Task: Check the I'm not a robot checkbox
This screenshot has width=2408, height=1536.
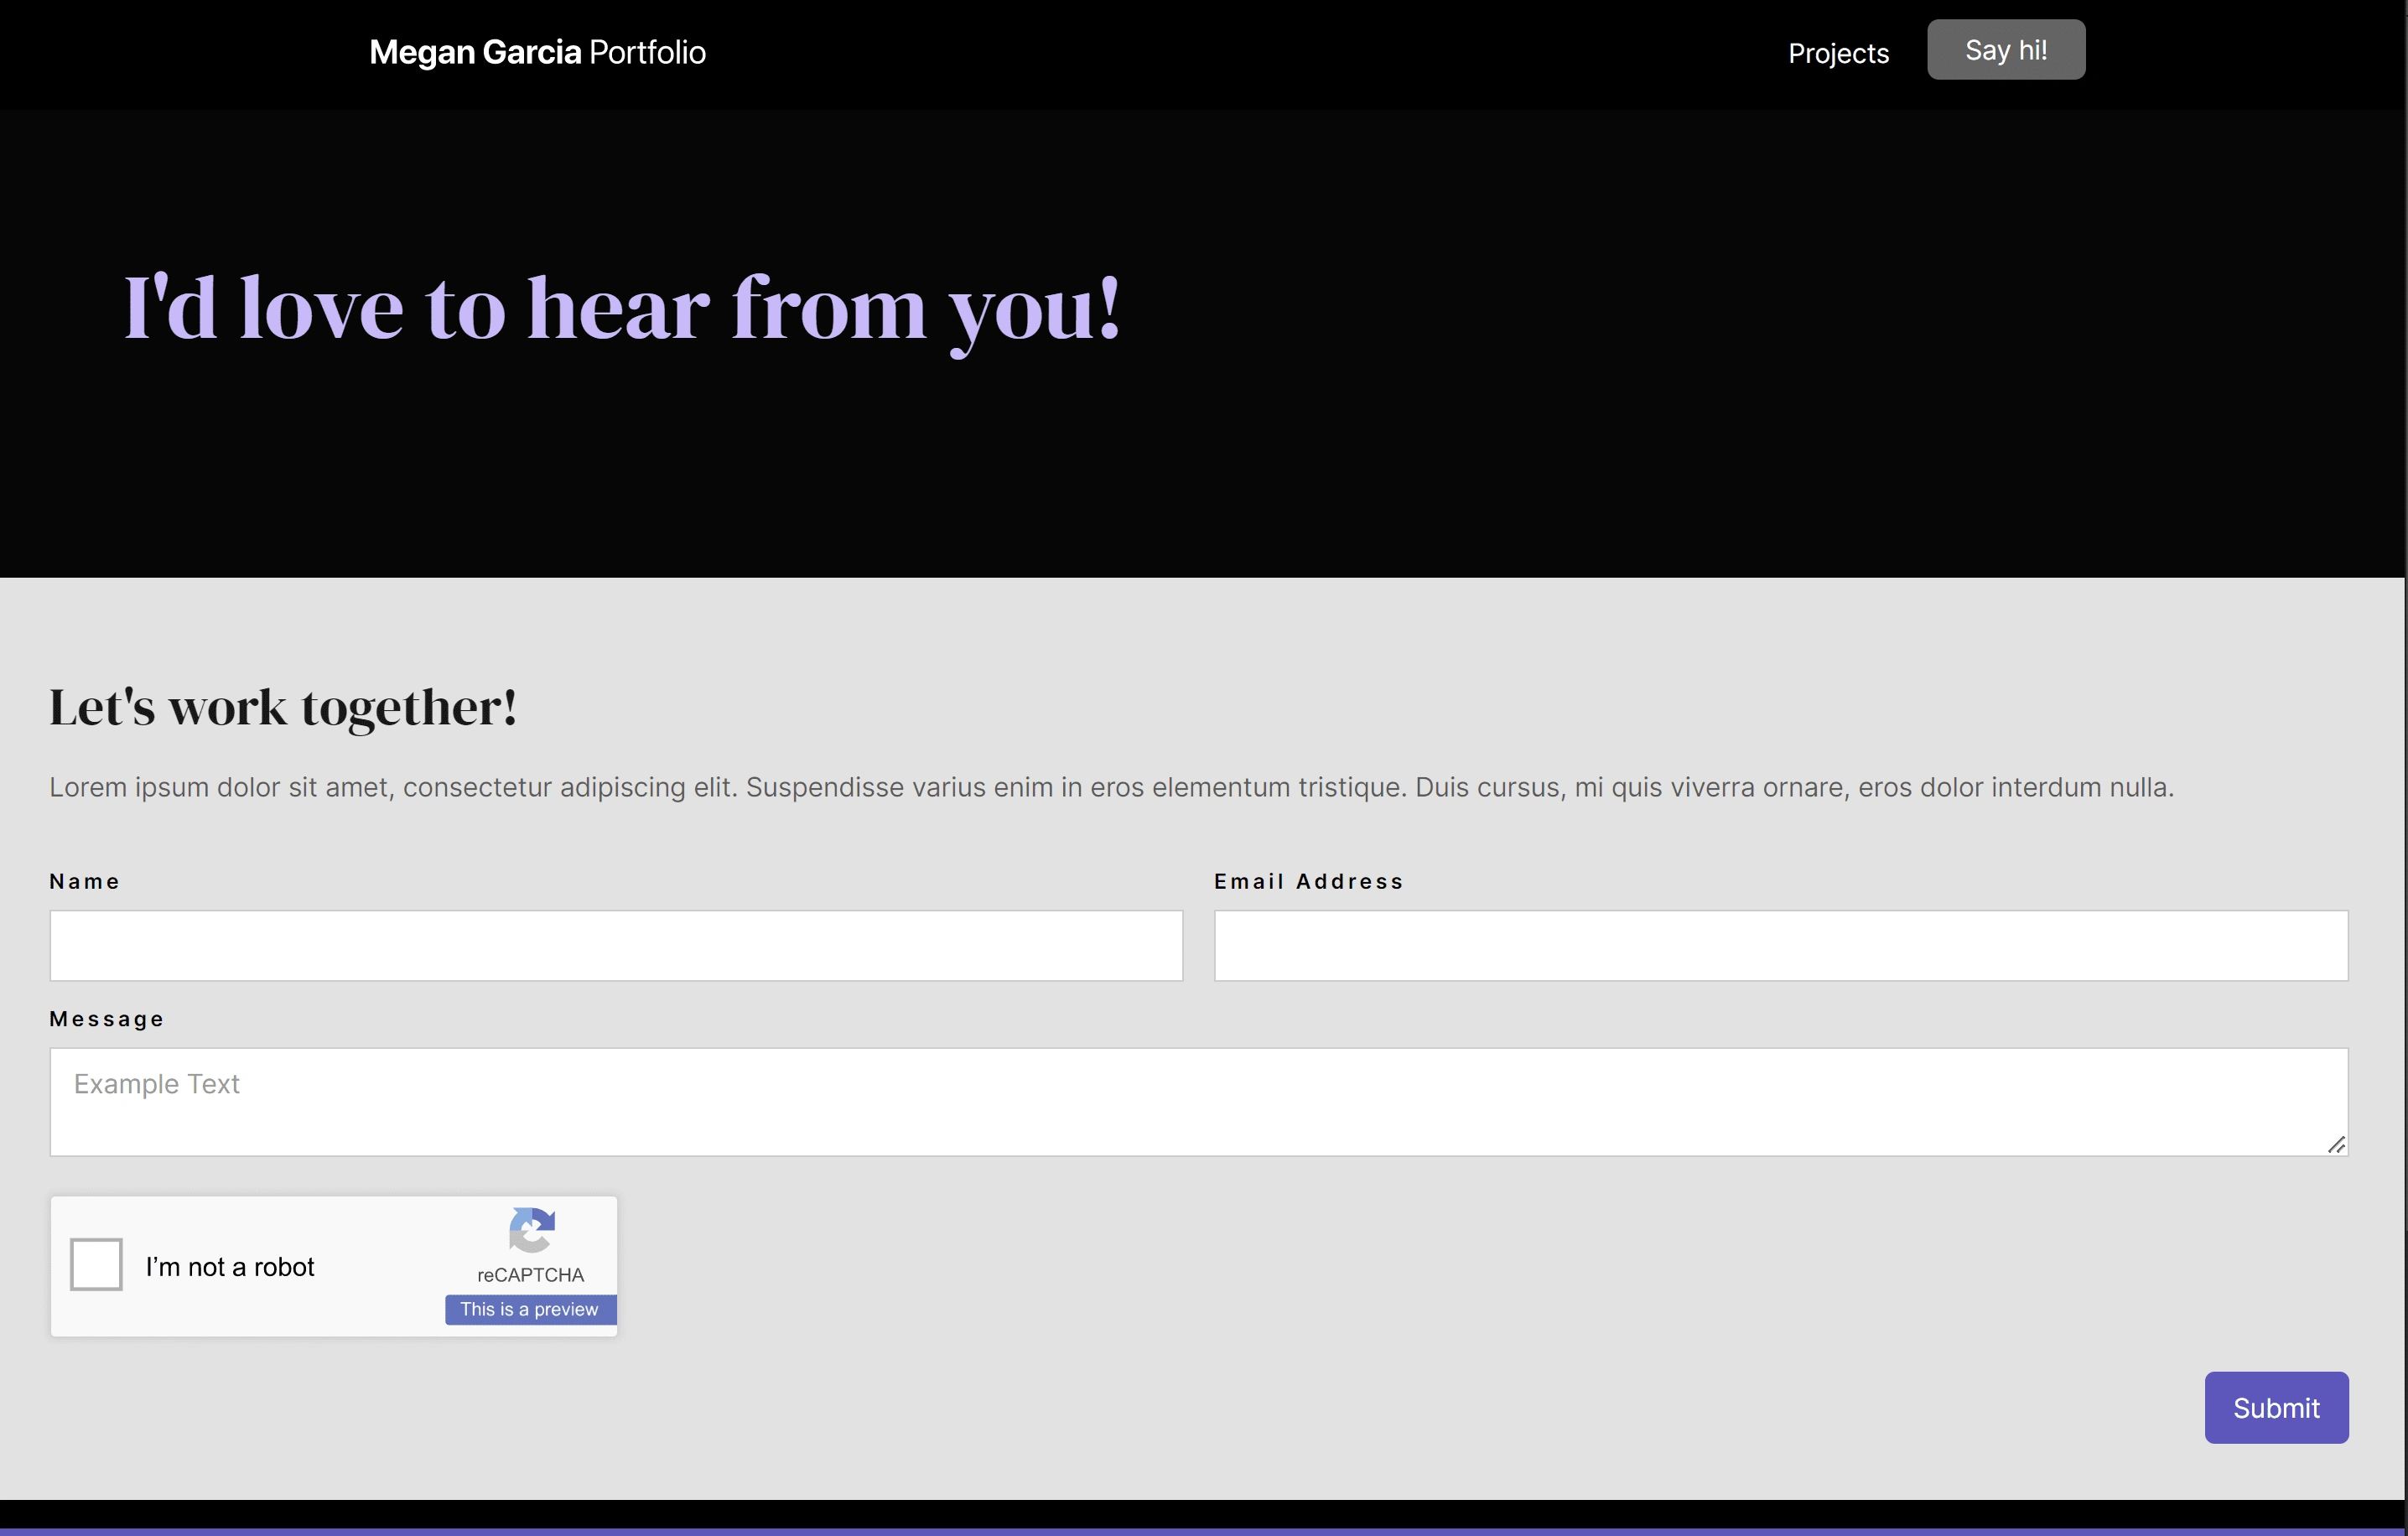Action: 96,1265
